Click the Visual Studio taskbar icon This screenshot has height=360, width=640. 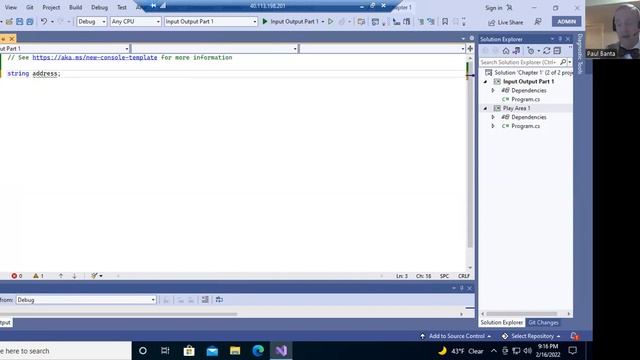[281, 351]
